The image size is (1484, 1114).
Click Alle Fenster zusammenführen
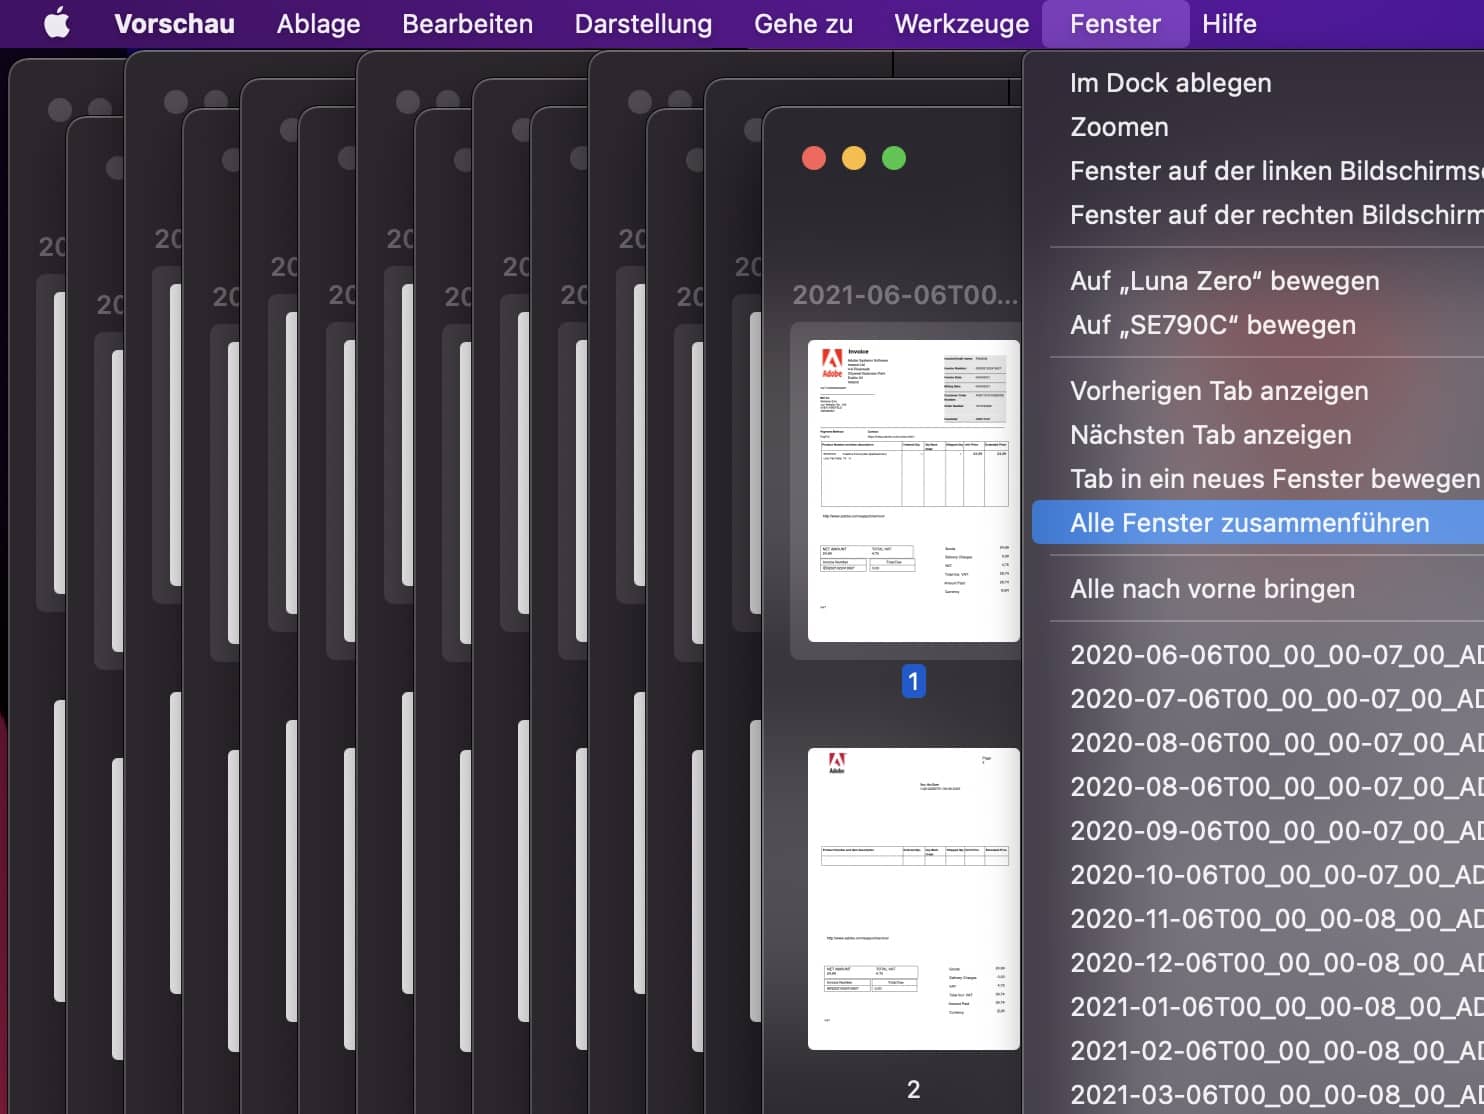(1258, 523)
